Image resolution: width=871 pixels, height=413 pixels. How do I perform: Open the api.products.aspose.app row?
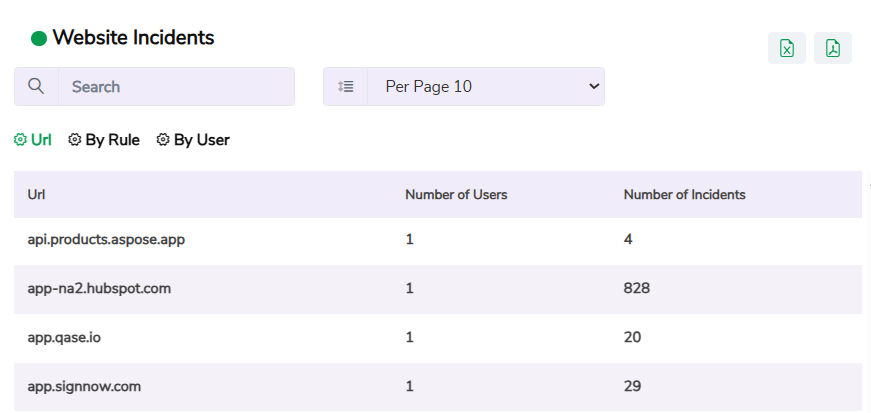(x=106, y=240)
